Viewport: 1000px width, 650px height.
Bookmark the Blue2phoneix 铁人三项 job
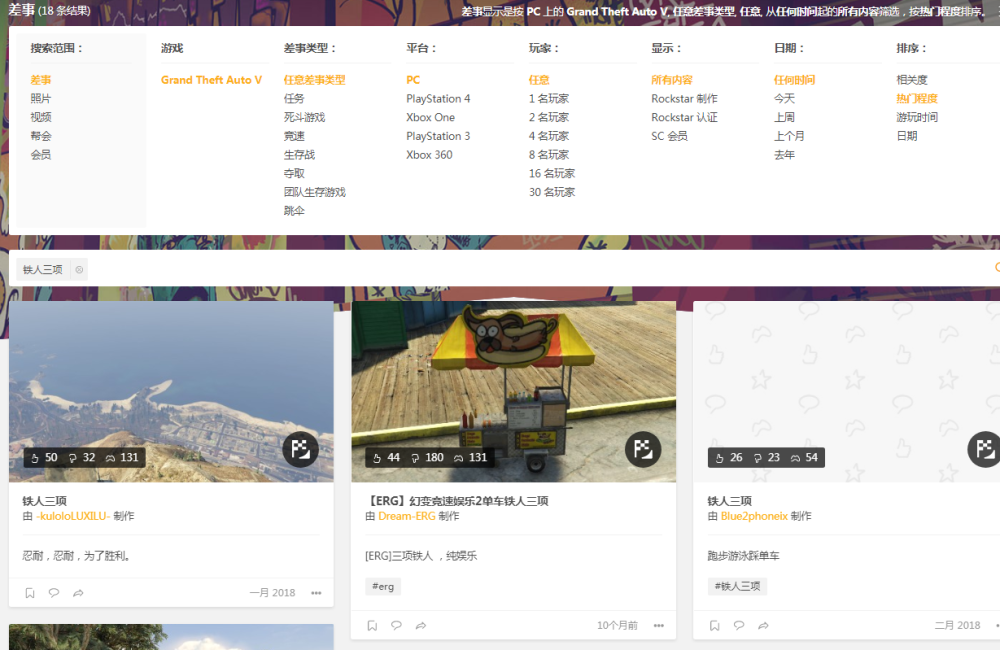pyautogui.click(x=715, y=626)
